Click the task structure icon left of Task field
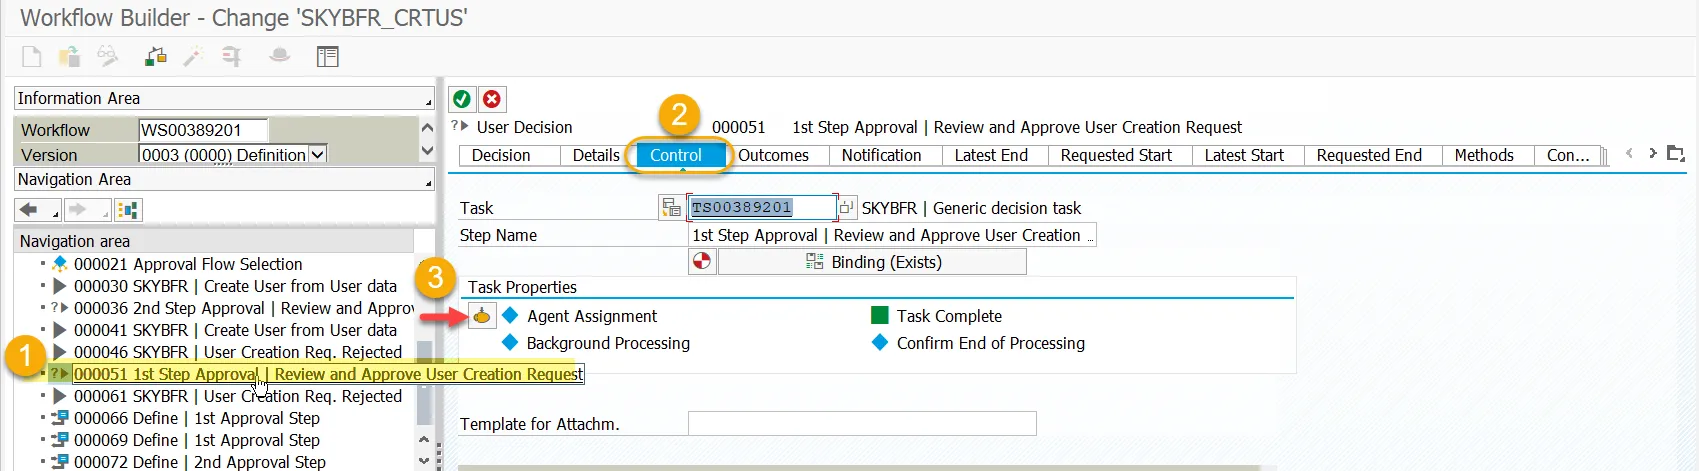 pyautogui.click(x=671, y=208)
